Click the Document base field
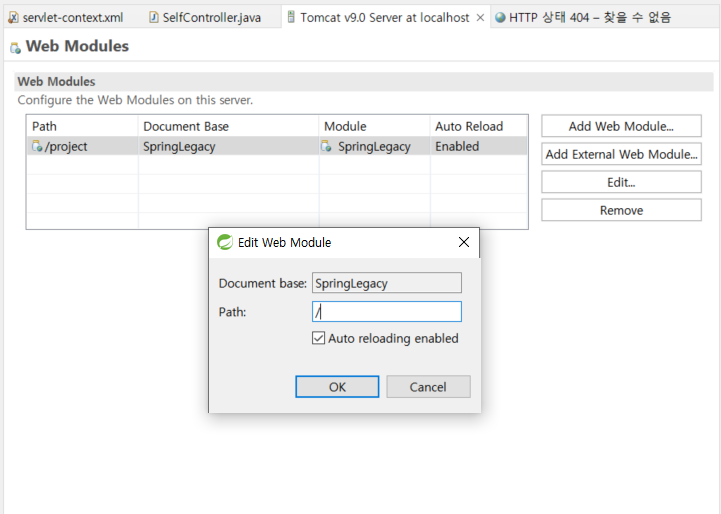The height and width of the screenshot is (514, 721). [387, 283]
